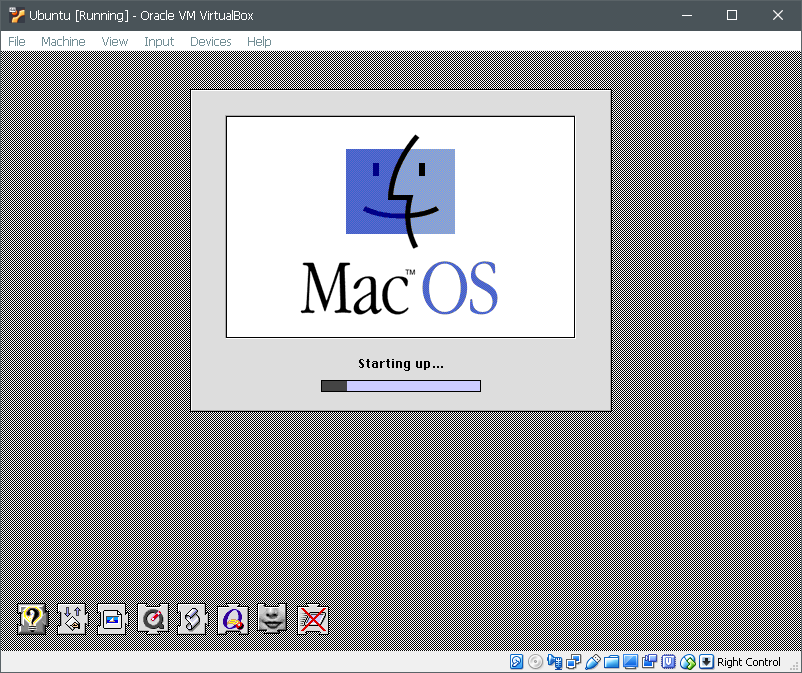
Task: Select the File Exchange extension icon
Action: (x=71, y=620)
